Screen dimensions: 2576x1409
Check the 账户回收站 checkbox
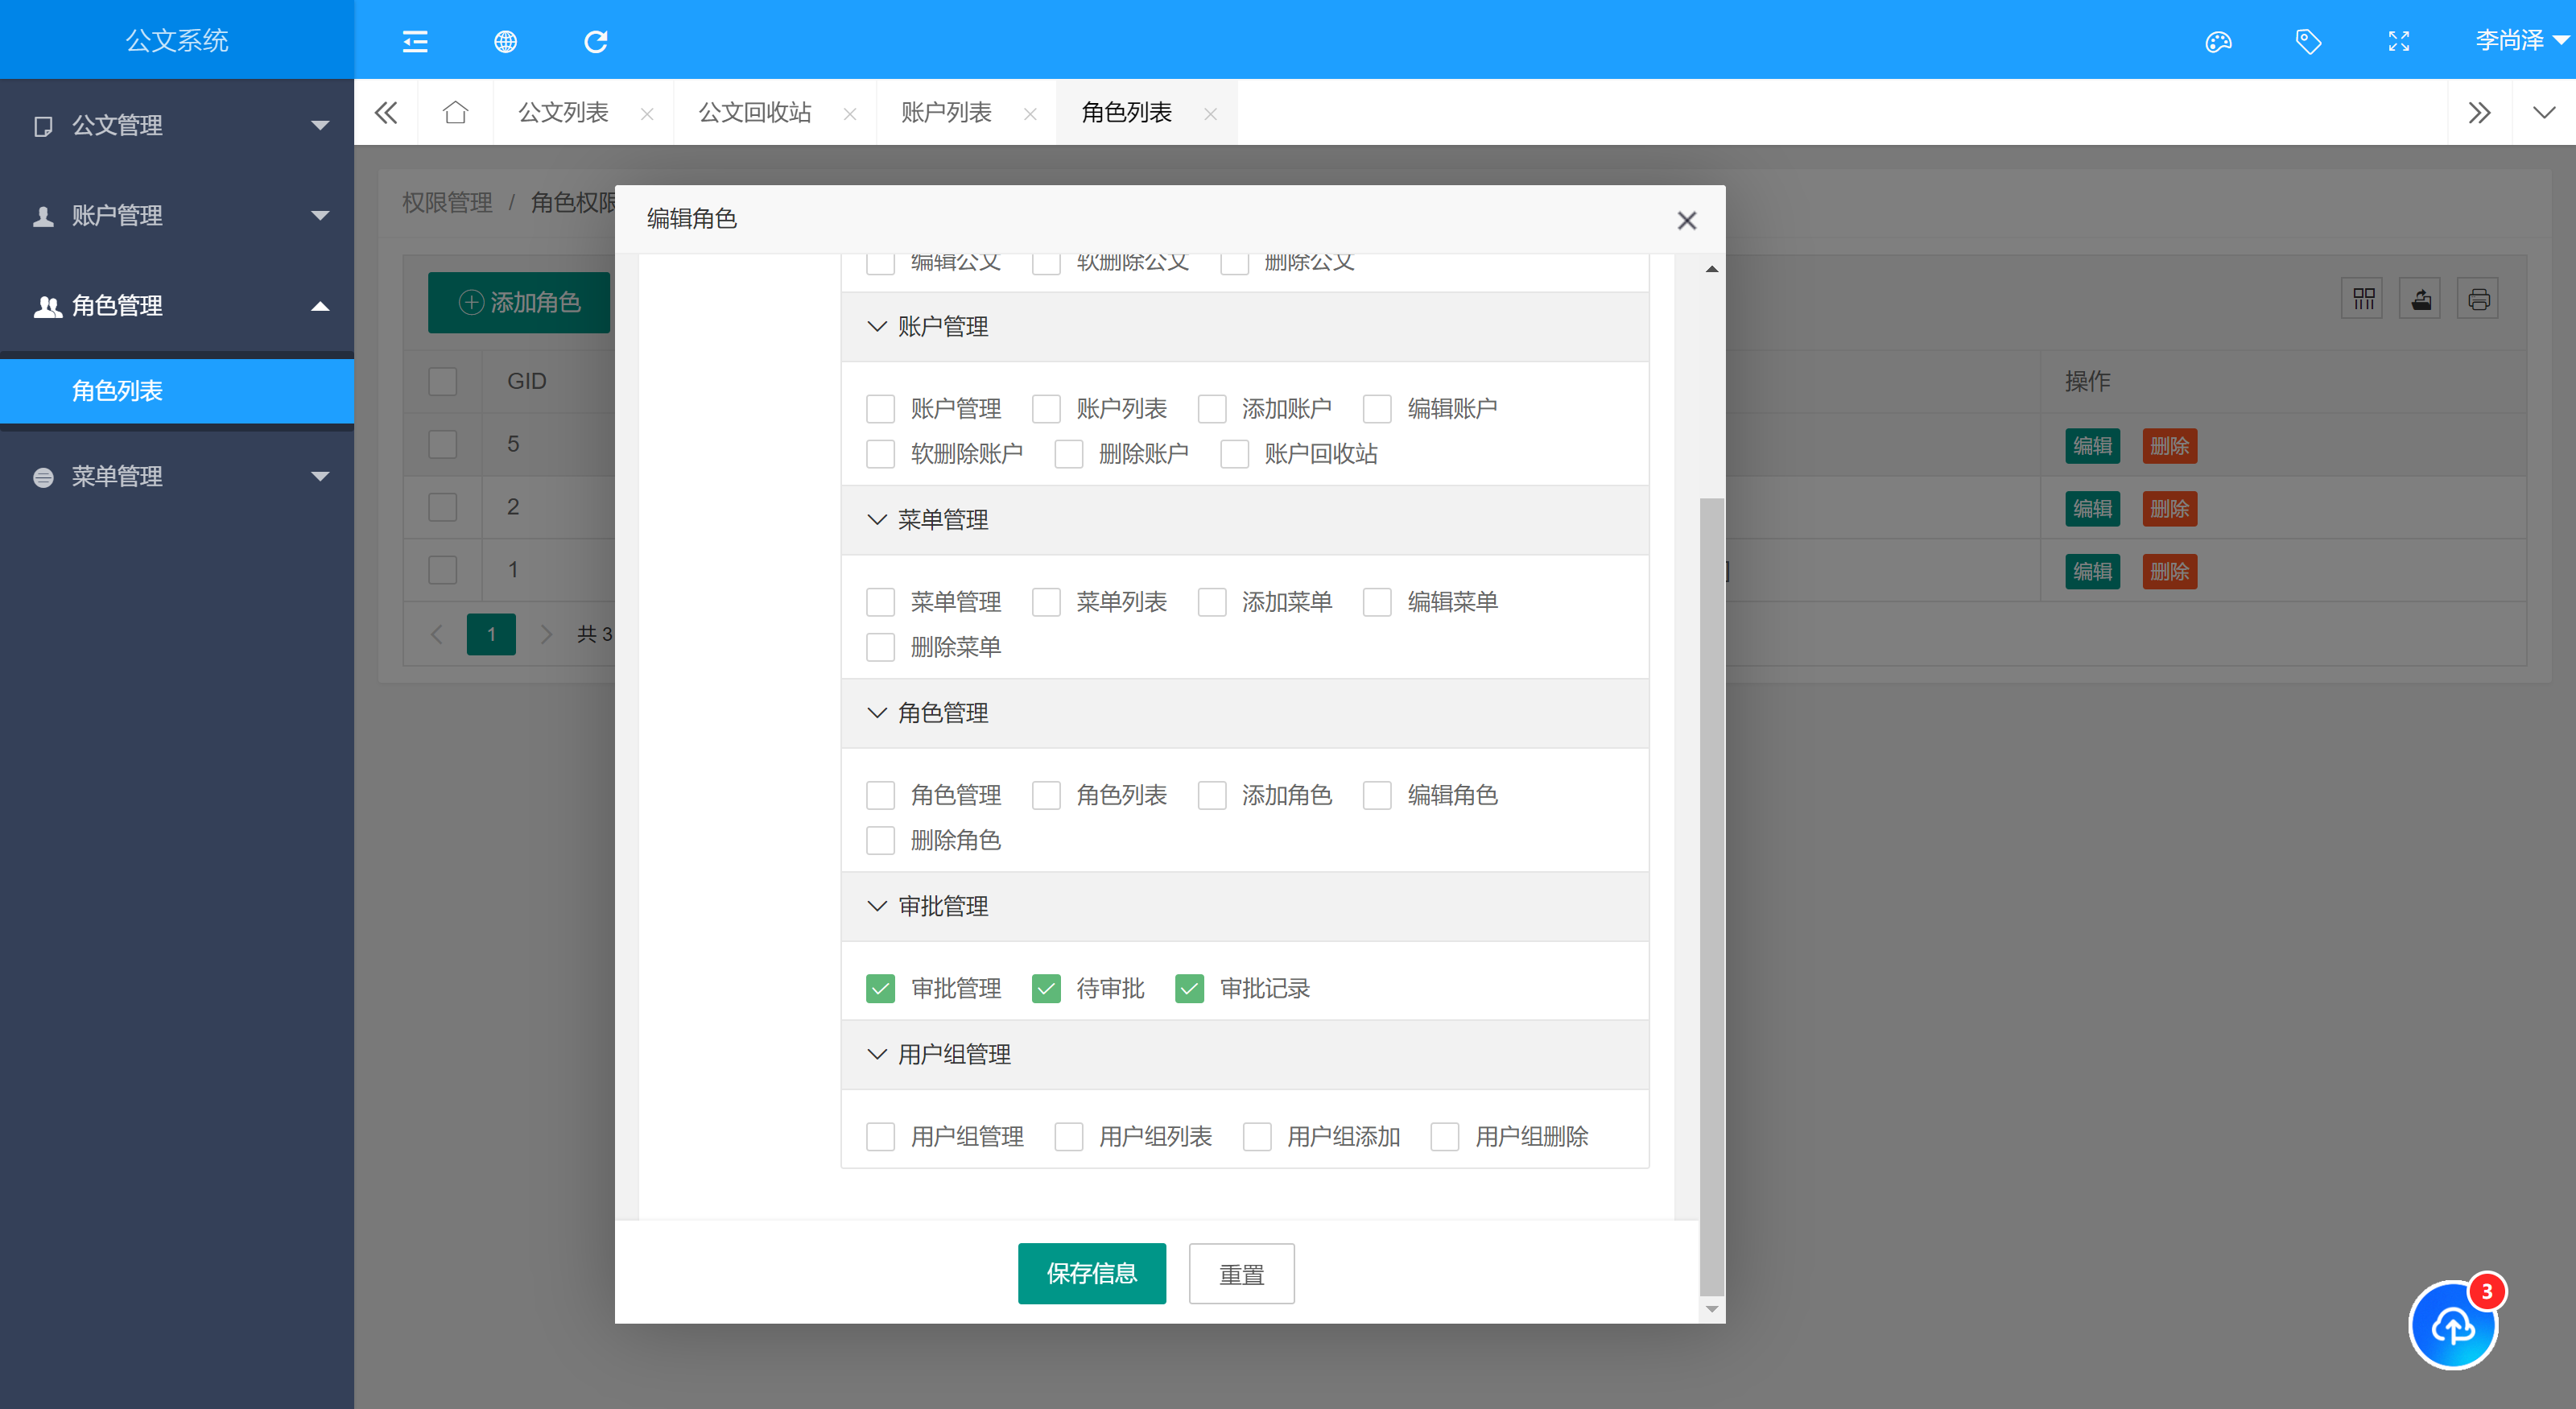coord(1234,454)
